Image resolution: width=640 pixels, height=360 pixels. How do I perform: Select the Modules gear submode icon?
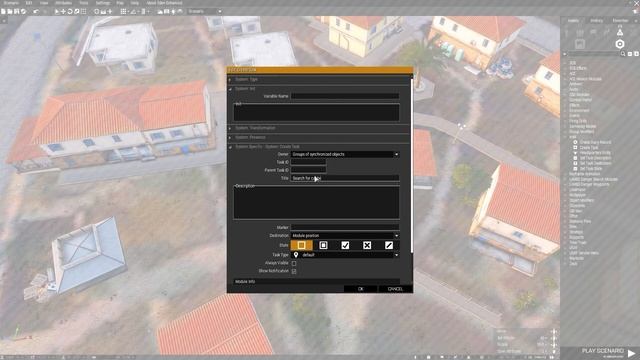click(x=620, y=44)
